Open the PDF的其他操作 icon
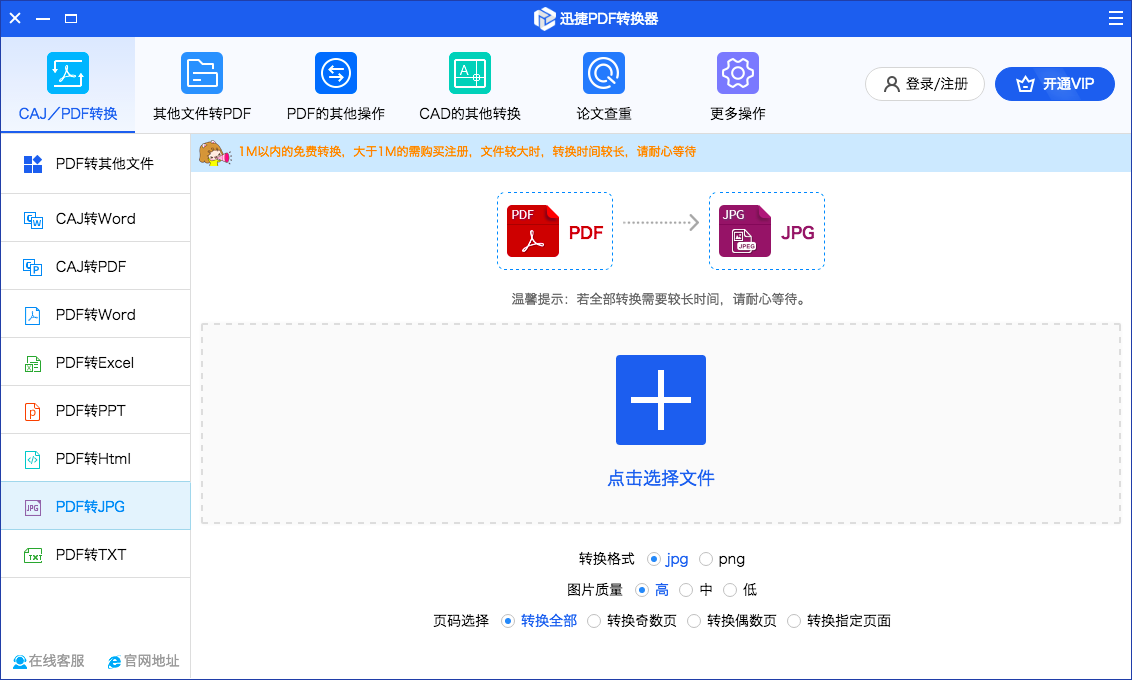The height and width of the screenshot is (680, 1132). click(x=336, y=73)
